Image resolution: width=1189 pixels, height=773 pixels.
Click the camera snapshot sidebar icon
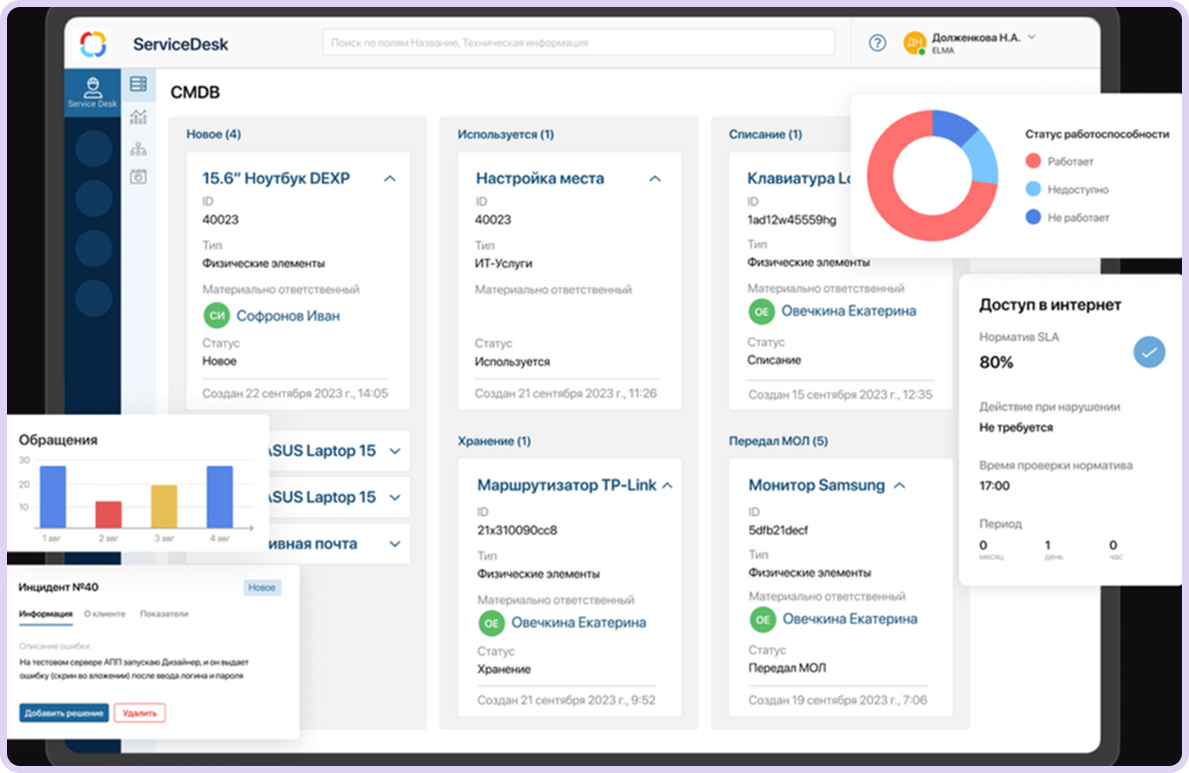[x=138, y=177]
